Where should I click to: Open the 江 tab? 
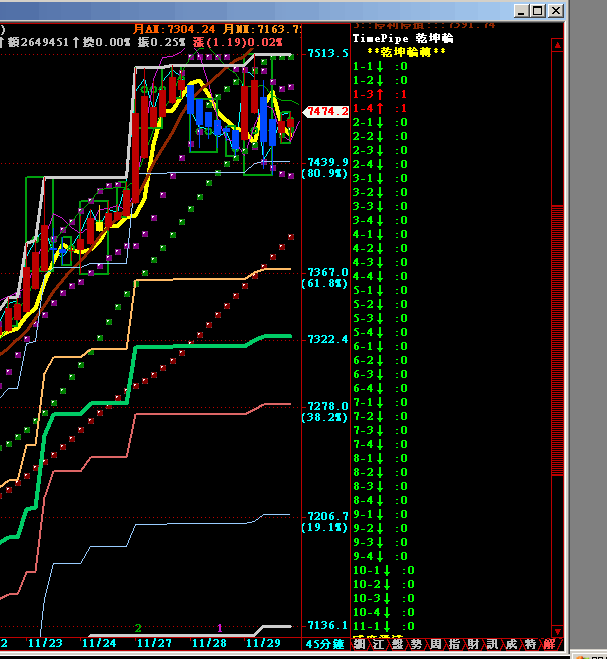[376, 645]
